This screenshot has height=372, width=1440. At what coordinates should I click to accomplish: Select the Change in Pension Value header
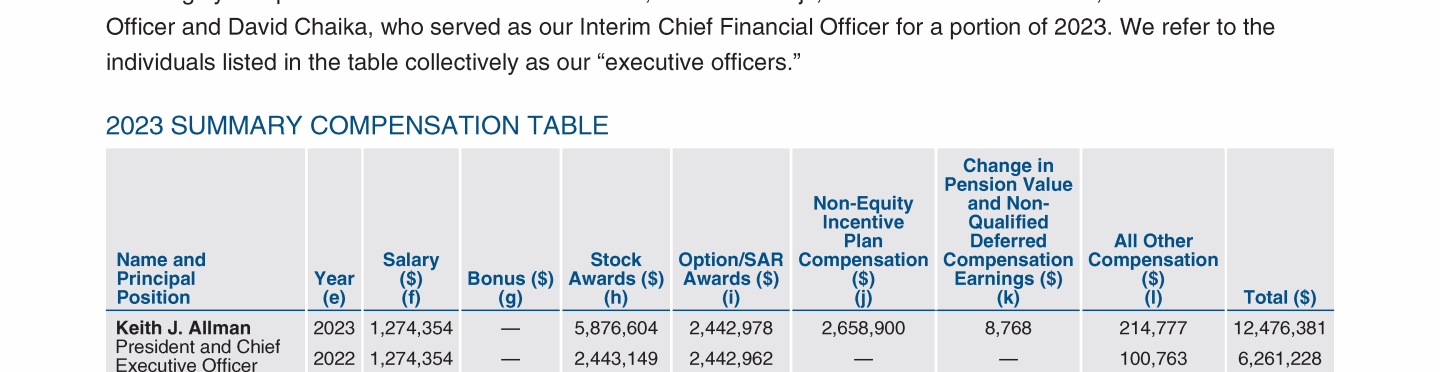point(1008,232)
